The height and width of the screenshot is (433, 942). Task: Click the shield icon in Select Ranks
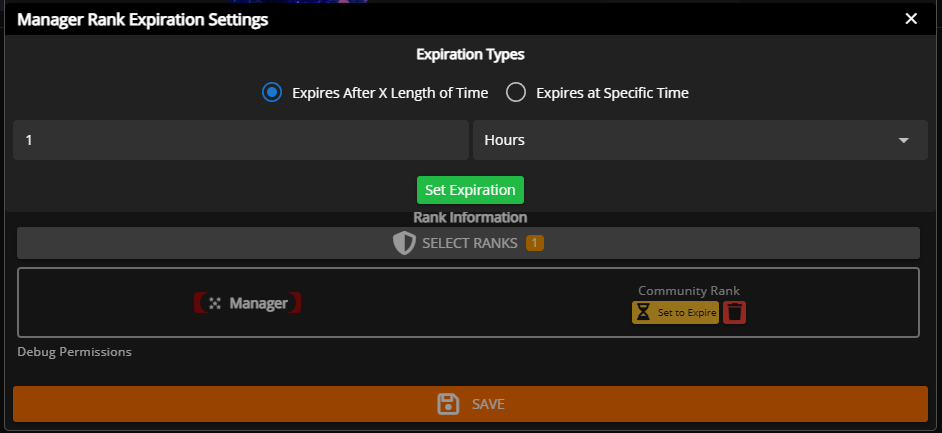tap(403, 243)
